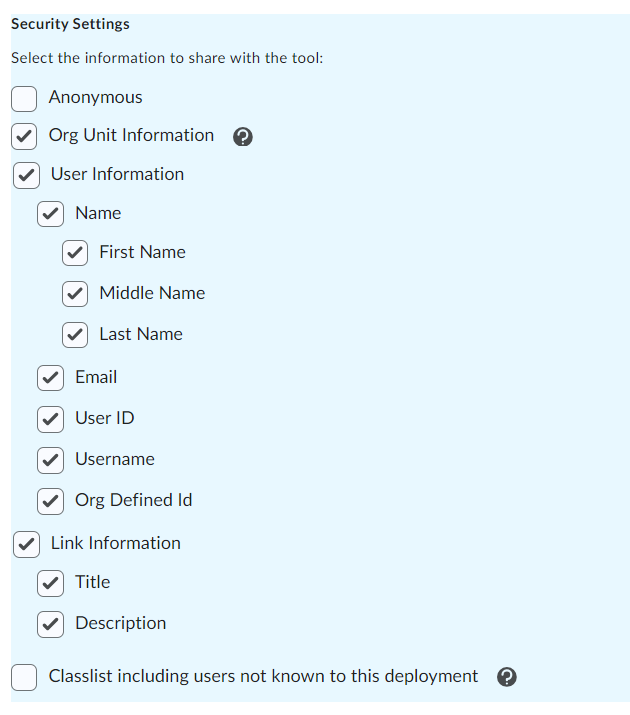The width and height of the screenshot is (630, 715).
Task: Uncheck the Email checkbox
Action: tap(51, 378)
